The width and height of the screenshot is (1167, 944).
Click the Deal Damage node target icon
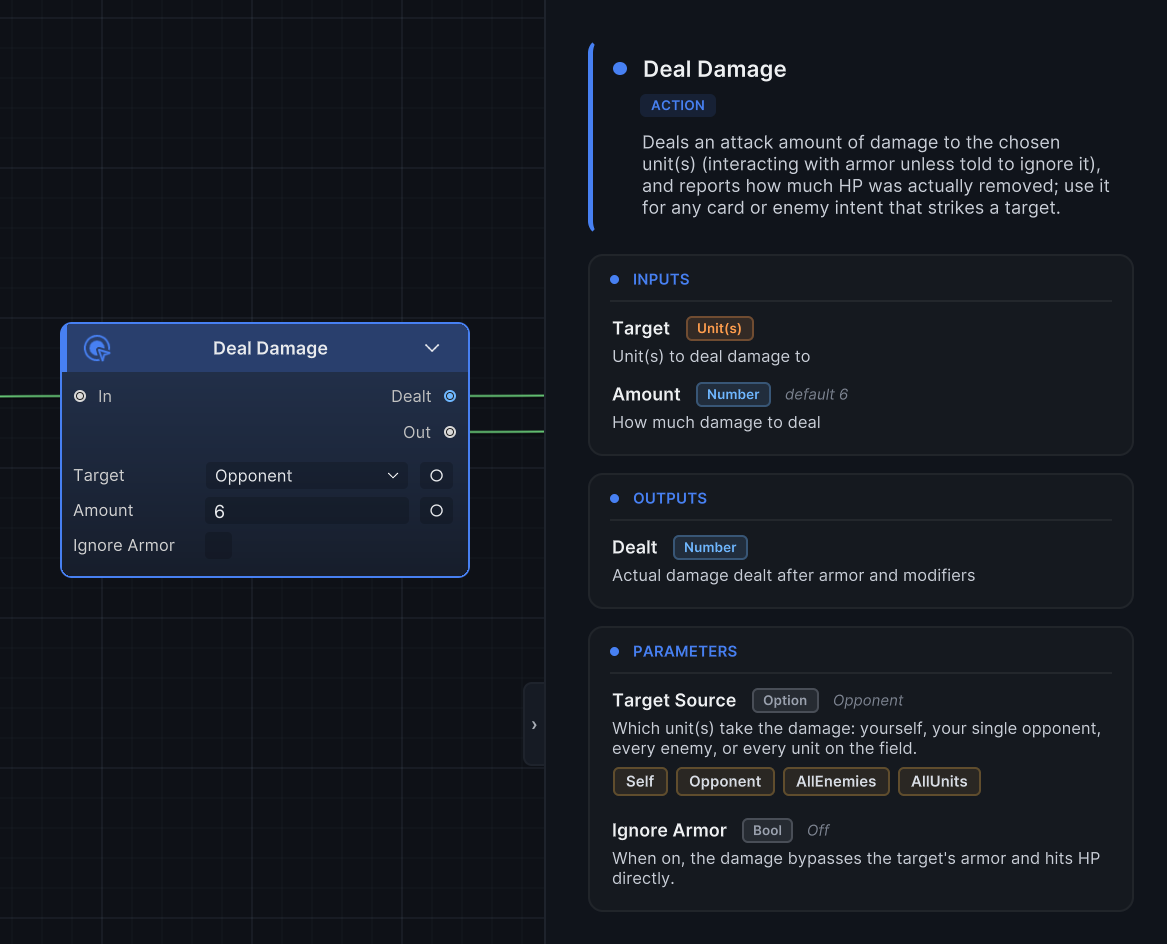97,348
